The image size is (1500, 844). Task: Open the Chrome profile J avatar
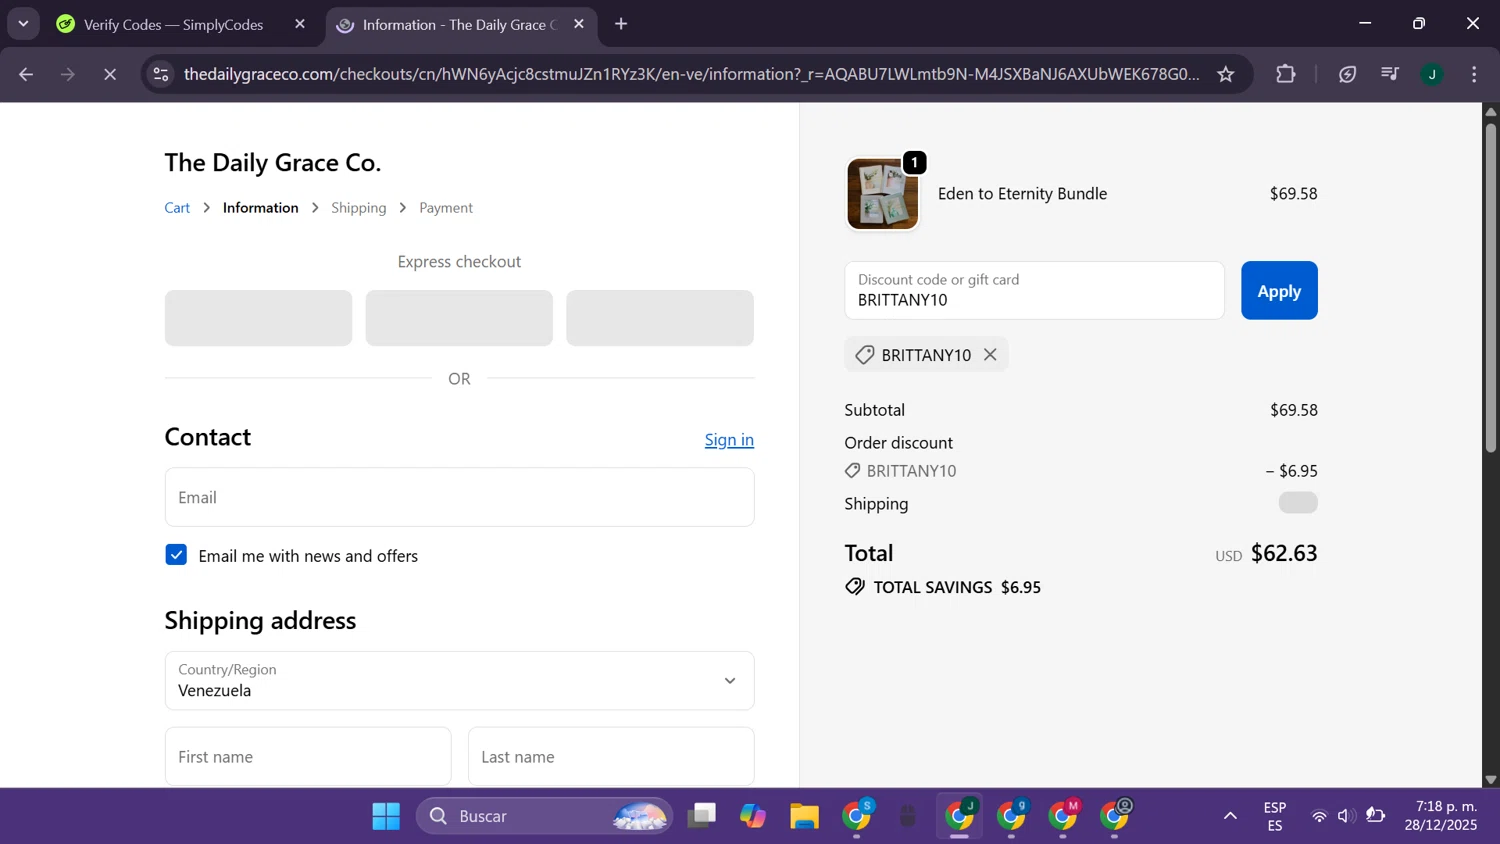pyautogui.click(x=1432, y=74)
